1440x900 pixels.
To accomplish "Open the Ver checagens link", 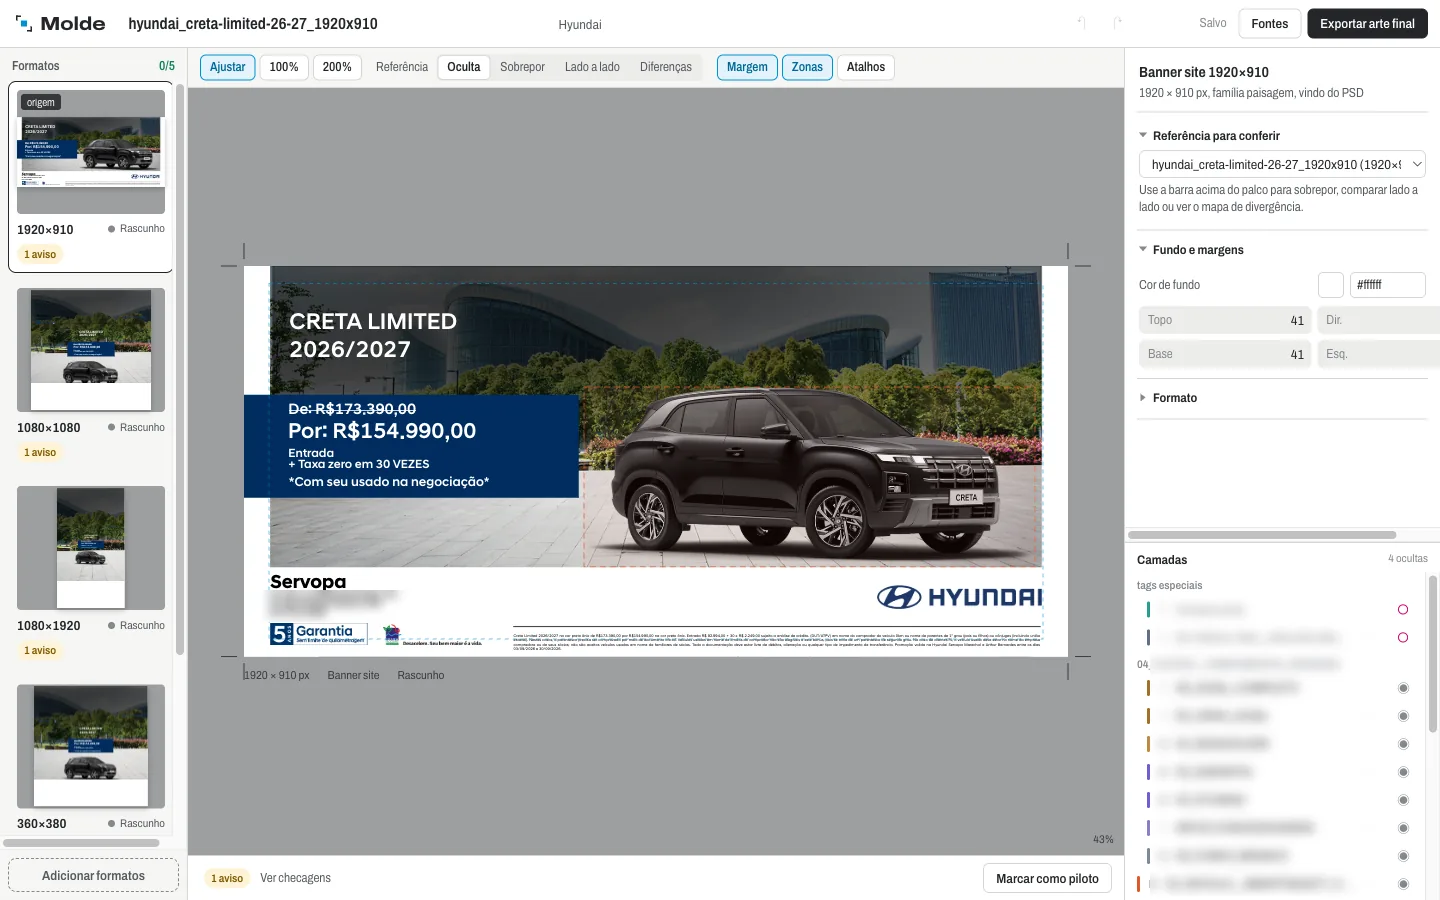I will [295, 878].
